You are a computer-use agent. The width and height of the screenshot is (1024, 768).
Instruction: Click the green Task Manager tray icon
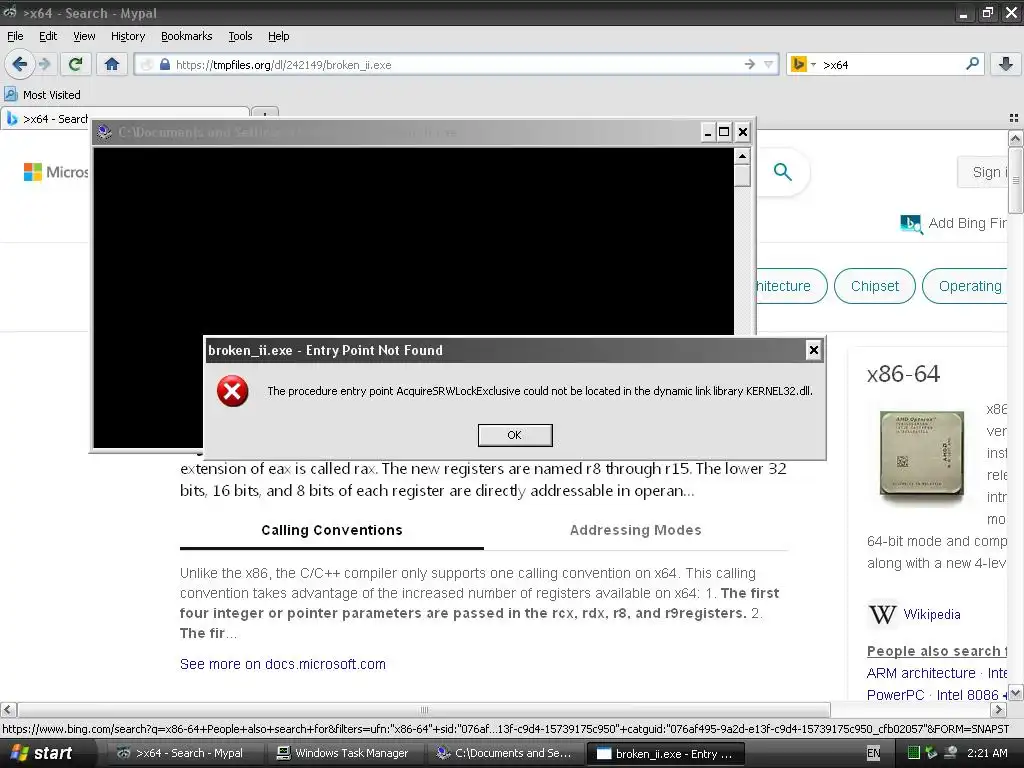coord(913,753)
